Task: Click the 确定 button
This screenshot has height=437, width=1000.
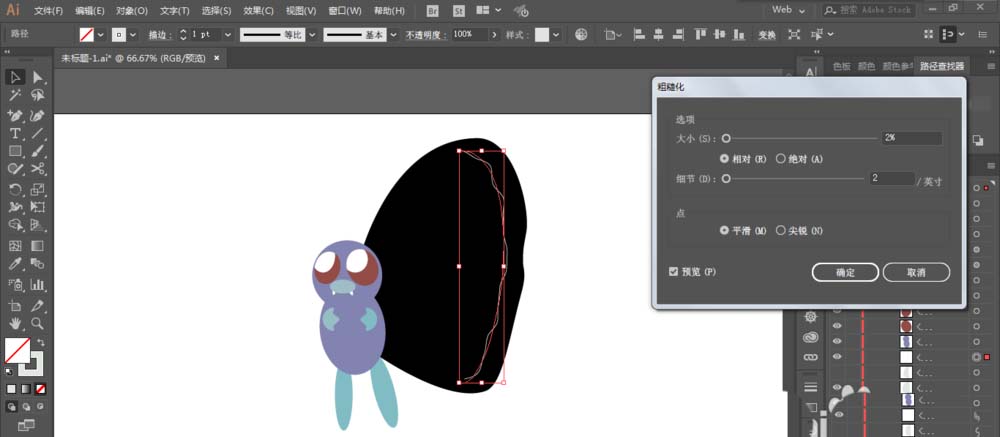Action: click(x=845, y=272)
